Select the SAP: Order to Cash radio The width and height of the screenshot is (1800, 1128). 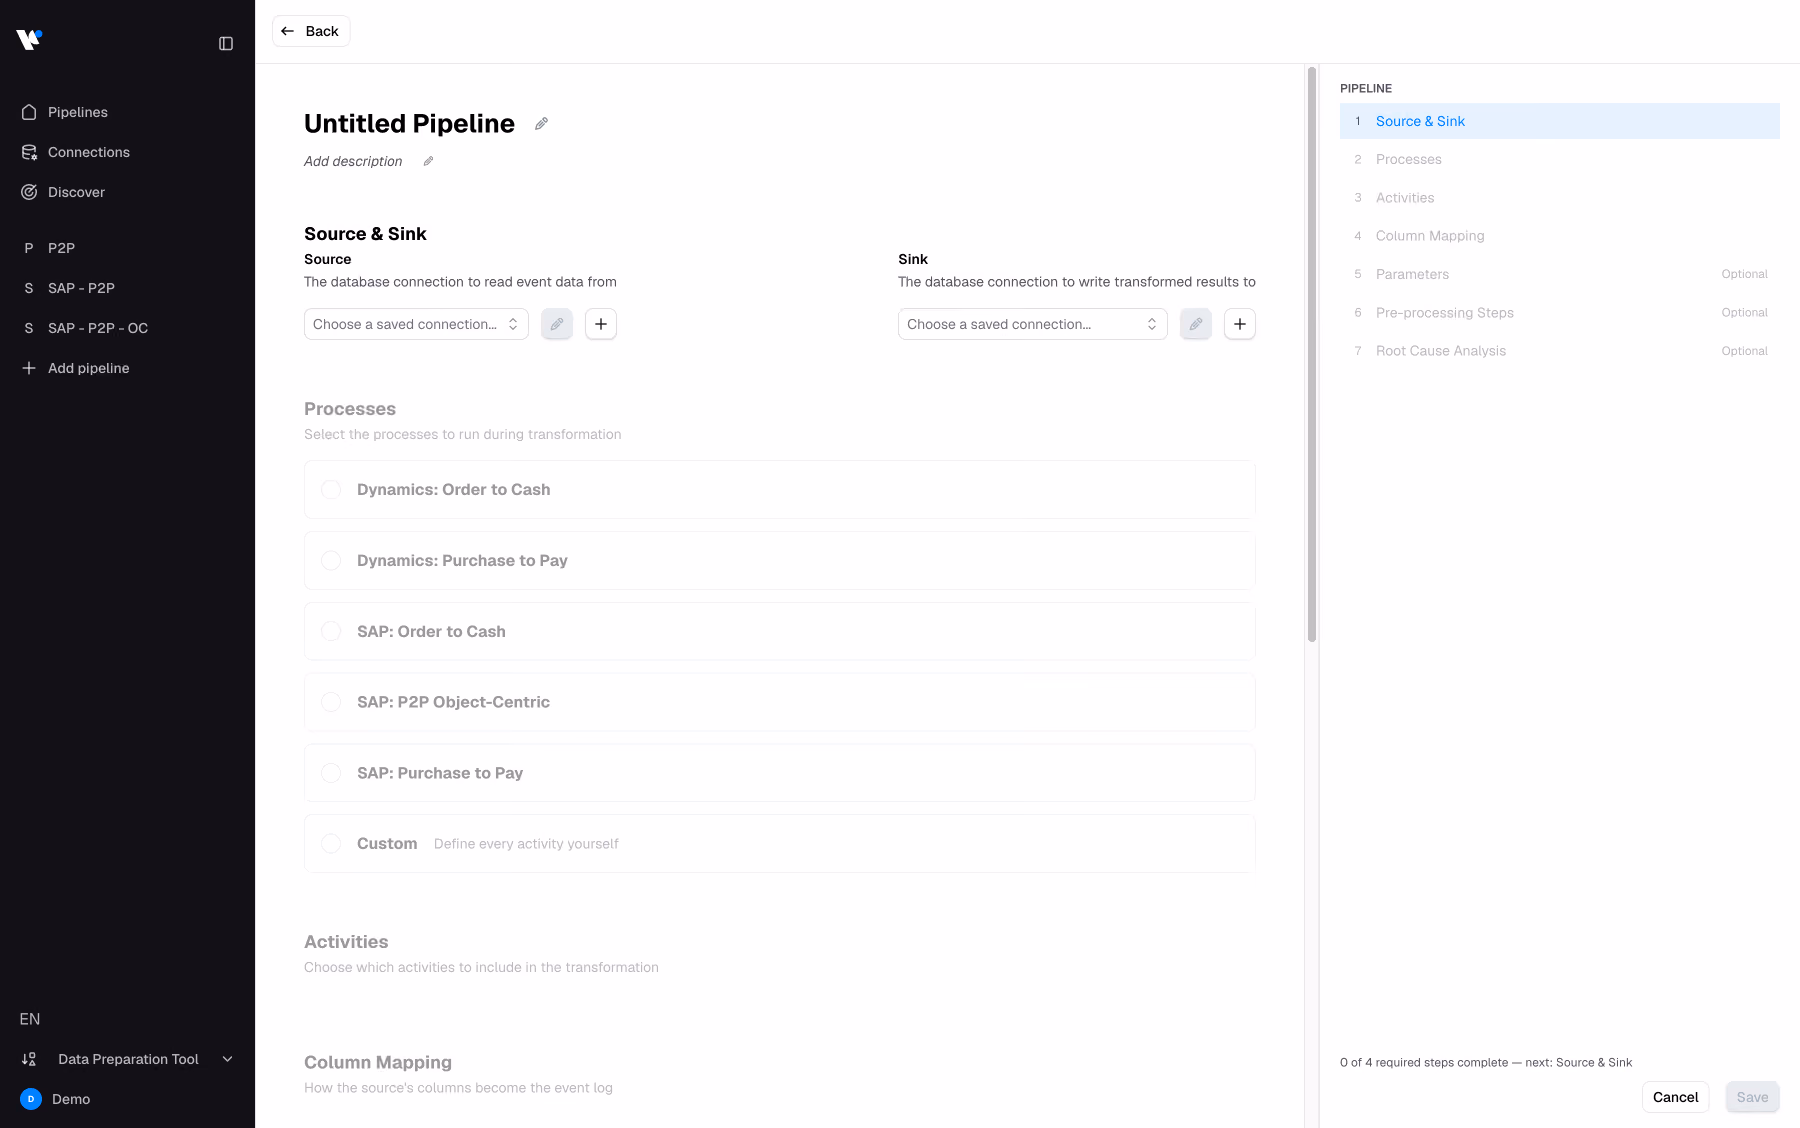tap(331, 631)
